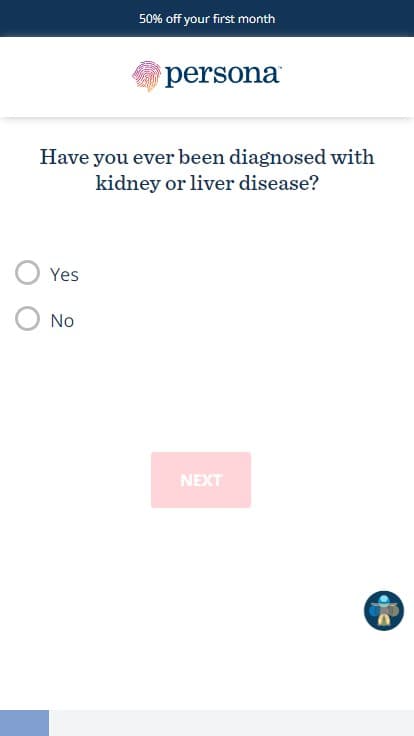414x736 pixels.
Task: Click the filled blue progress bar segment
Action: click(x=24, y=723)
